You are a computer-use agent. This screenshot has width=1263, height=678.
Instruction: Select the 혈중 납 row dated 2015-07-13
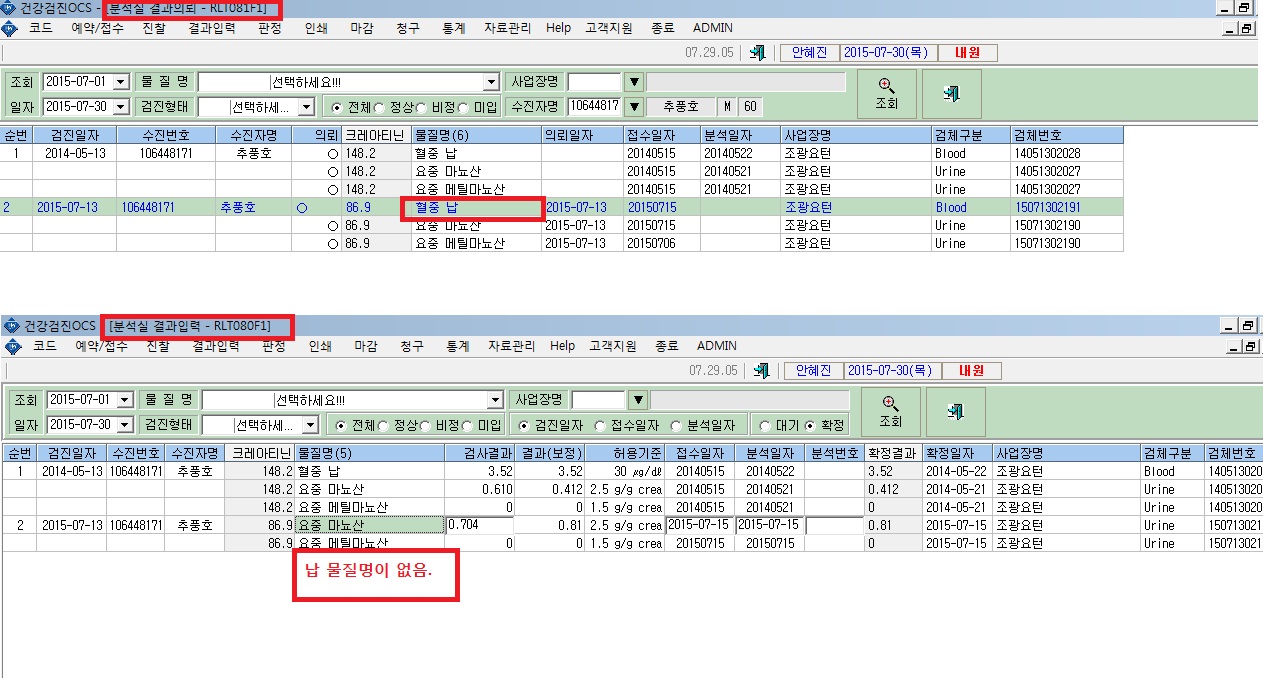click(x=562, y=208)
